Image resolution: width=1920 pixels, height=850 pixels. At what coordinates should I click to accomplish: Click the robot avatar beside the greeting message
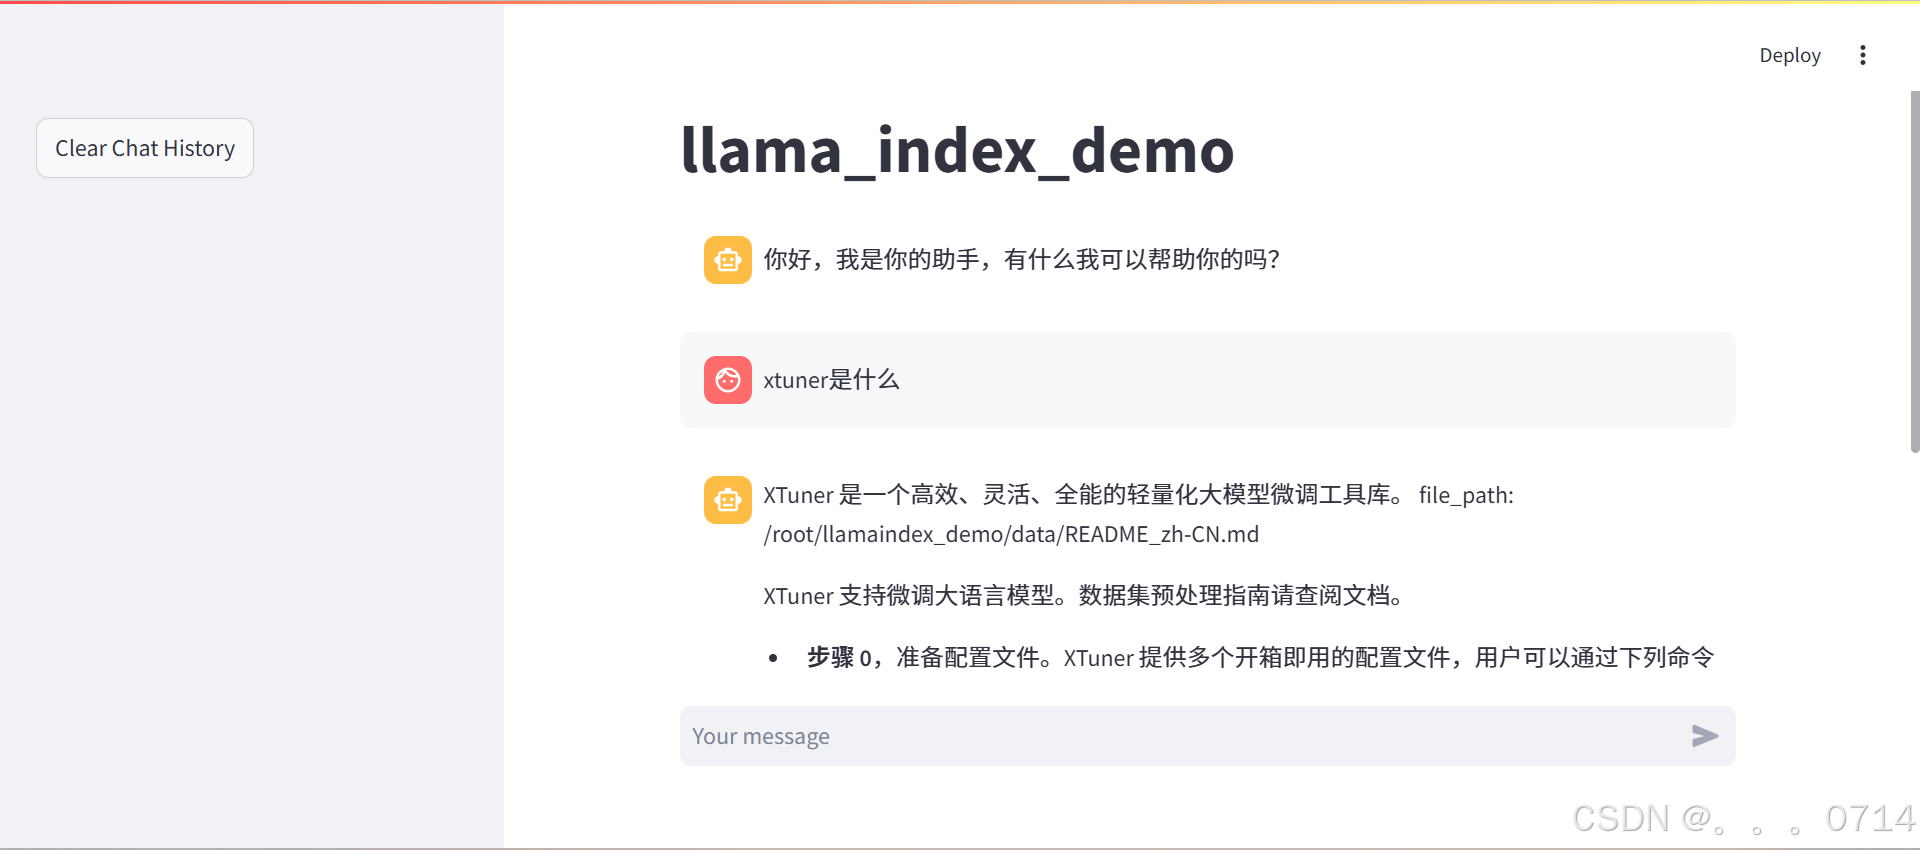(x=728, y=259)
